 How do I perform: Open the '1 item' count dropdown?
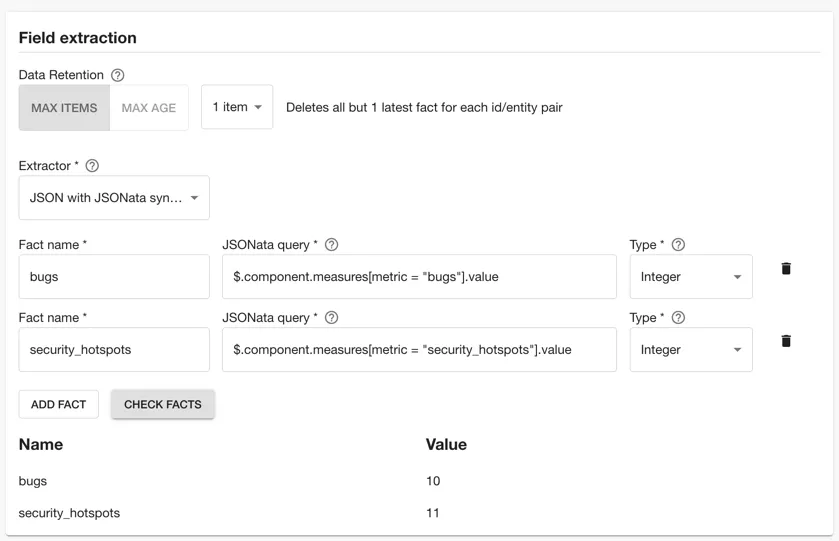click(x=237, y=107)
